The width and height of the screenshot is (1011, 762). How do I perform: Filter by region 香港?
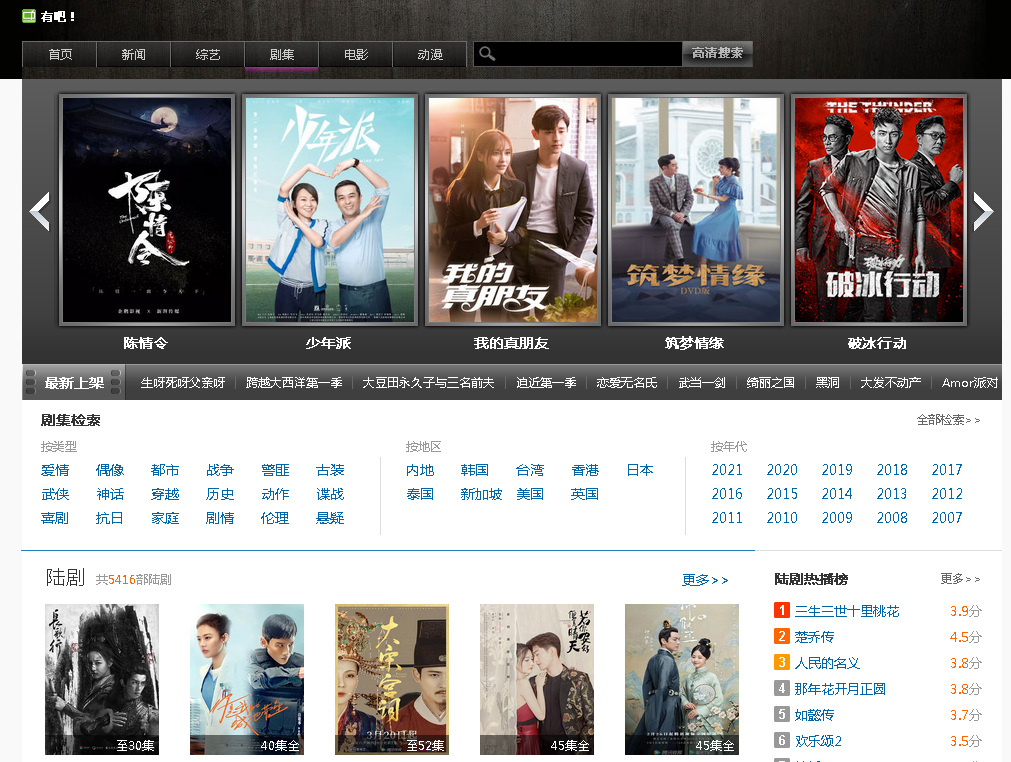pyautogui.click(x=585, y=470)
